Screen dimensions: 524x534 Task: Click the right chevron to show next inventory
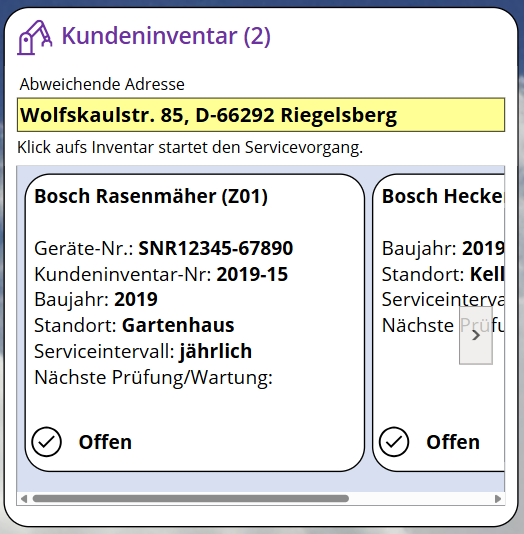point(476,335)
